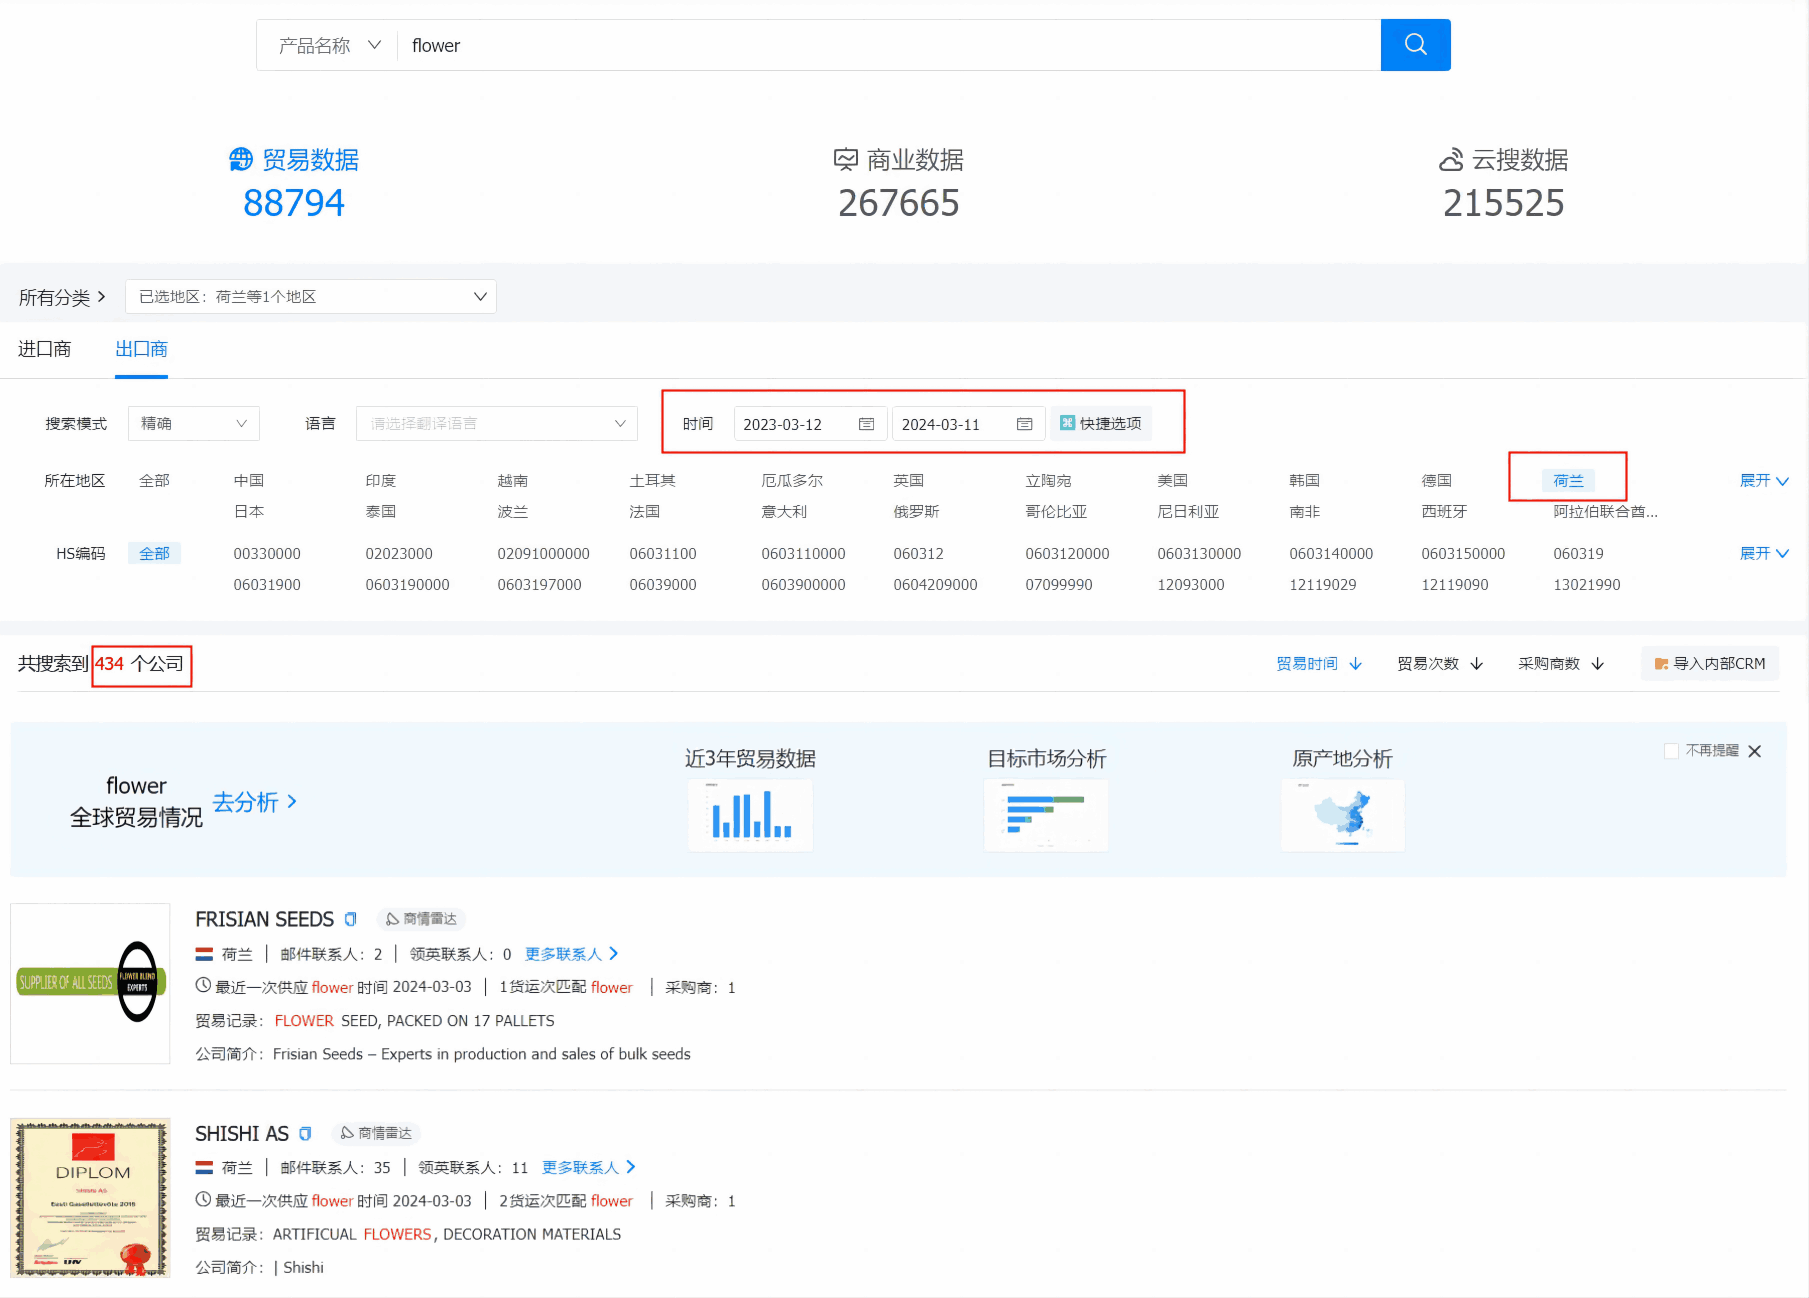Image resolution: width=1809 pixels, height=1298 pixels.
Task: Open the 产品名称 search type dropdown
Action: click(x=329, y=45)
